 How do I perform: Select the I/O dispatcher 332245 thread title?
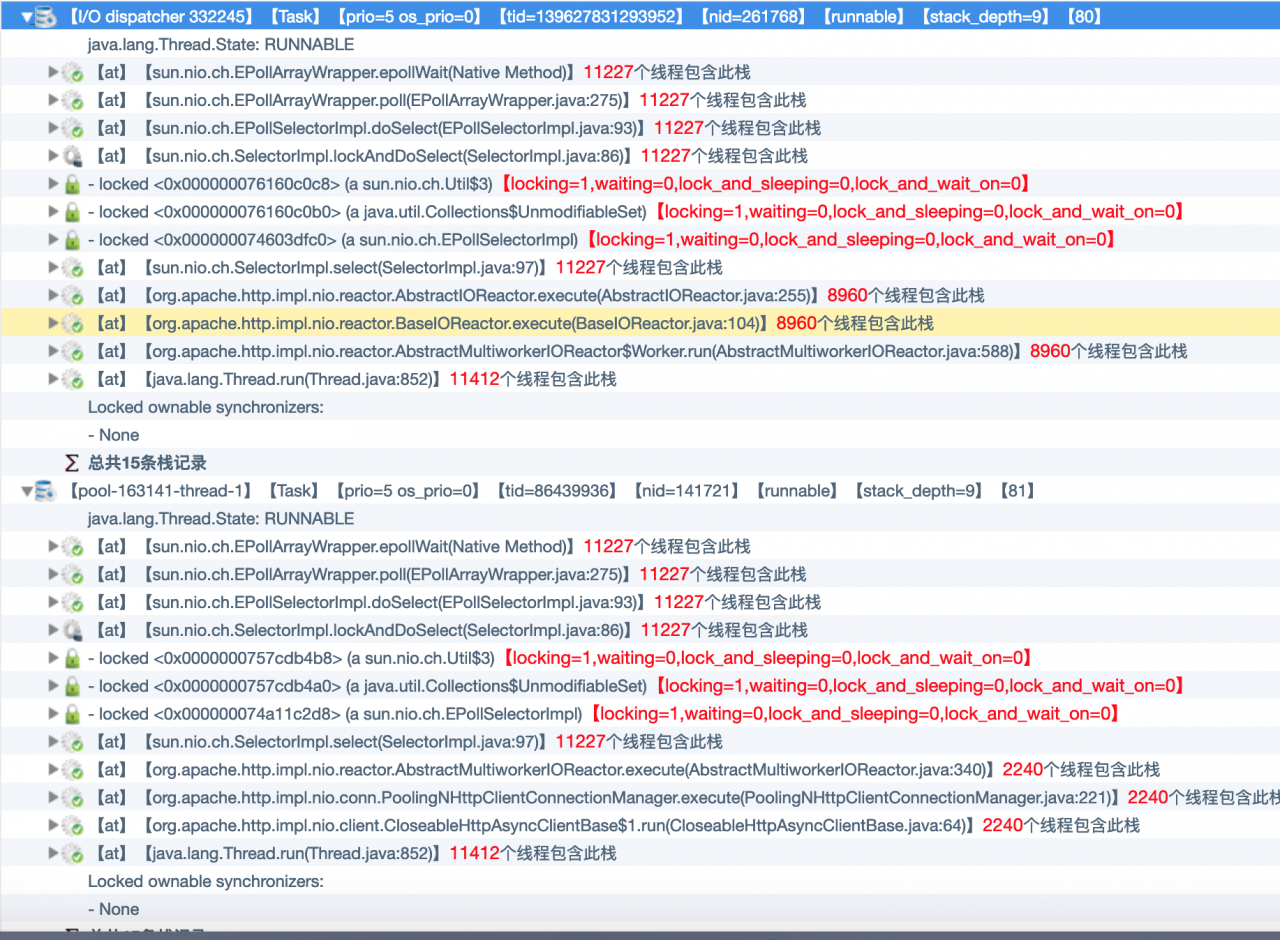(x=164, y=17)
